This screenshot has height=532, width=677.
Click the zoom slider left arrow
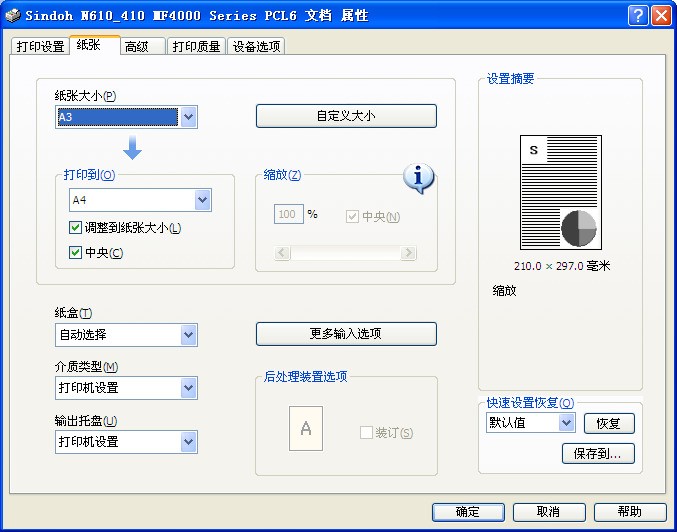pyautogui.click(x=282, y=253)
